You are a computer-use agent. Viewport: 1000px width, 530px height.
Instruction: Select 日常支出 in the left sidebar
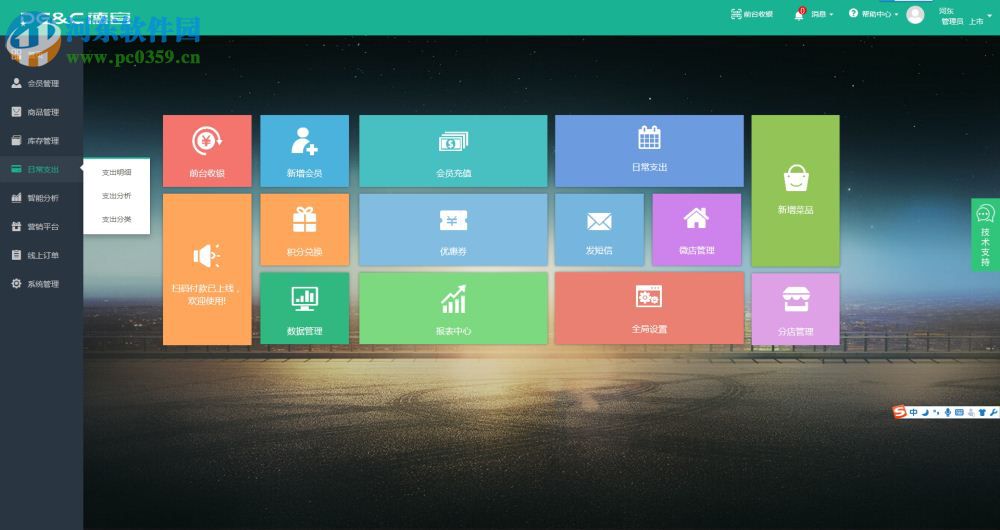41,170
